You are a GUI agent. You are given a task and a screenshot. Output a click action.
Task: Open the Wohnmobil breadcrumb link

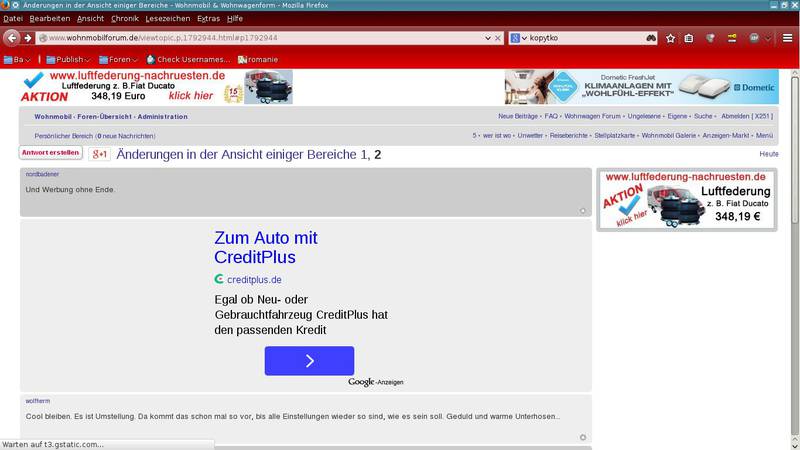point(53,117)
